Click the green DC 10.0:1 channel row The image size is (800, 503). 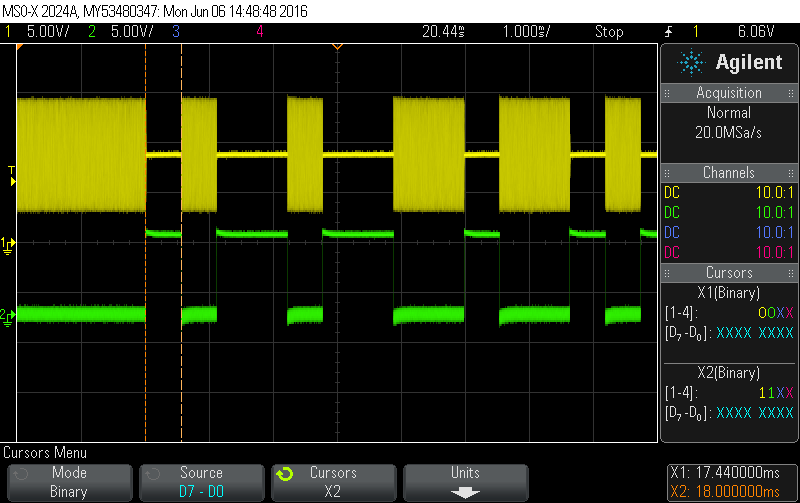coord(729,213)
